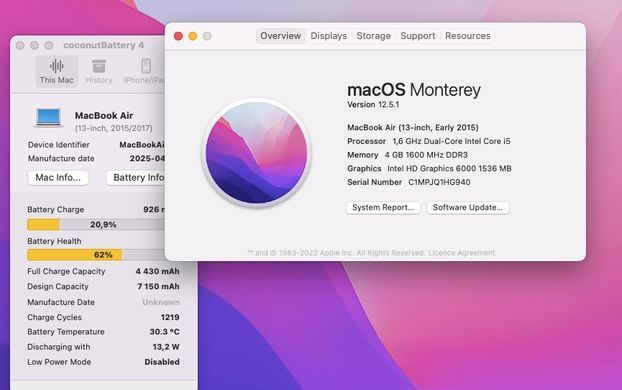
Task: Open the Storage tab
Action: 373,36
